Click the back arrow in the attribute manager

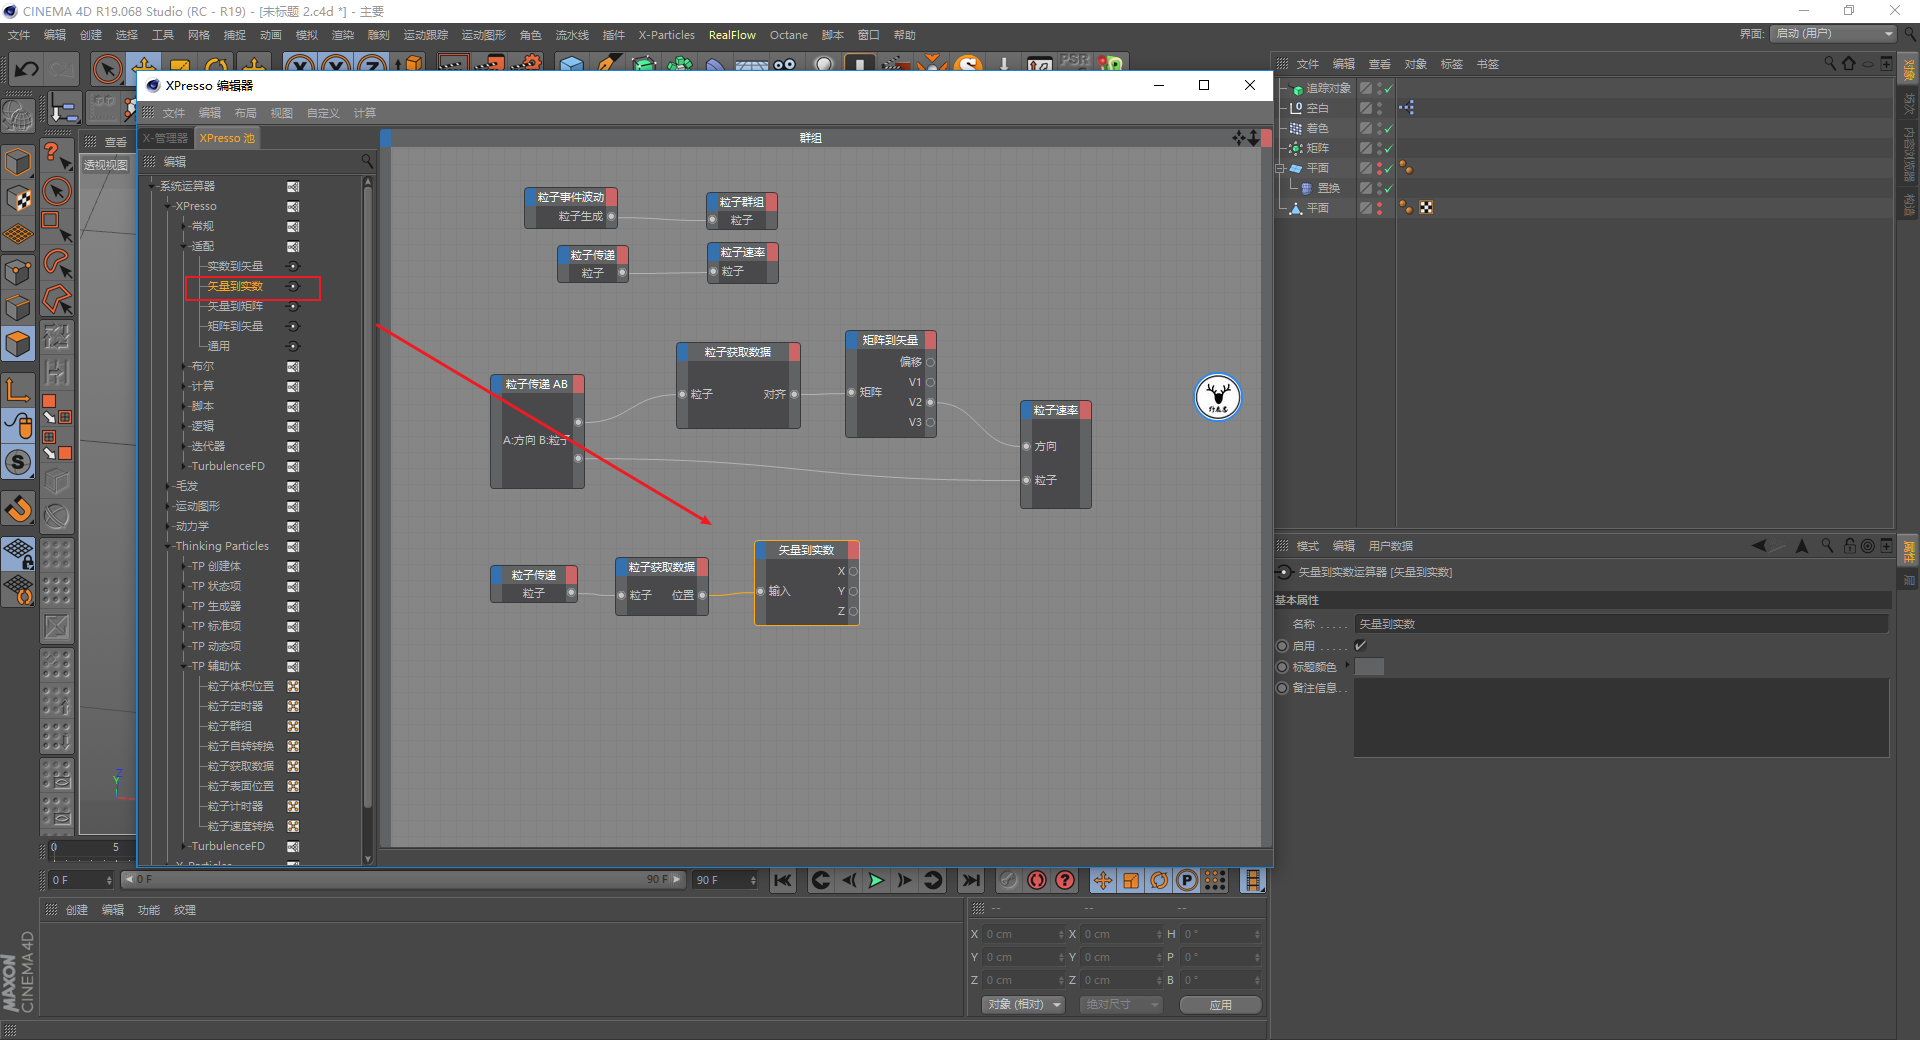coord(1760,546)
